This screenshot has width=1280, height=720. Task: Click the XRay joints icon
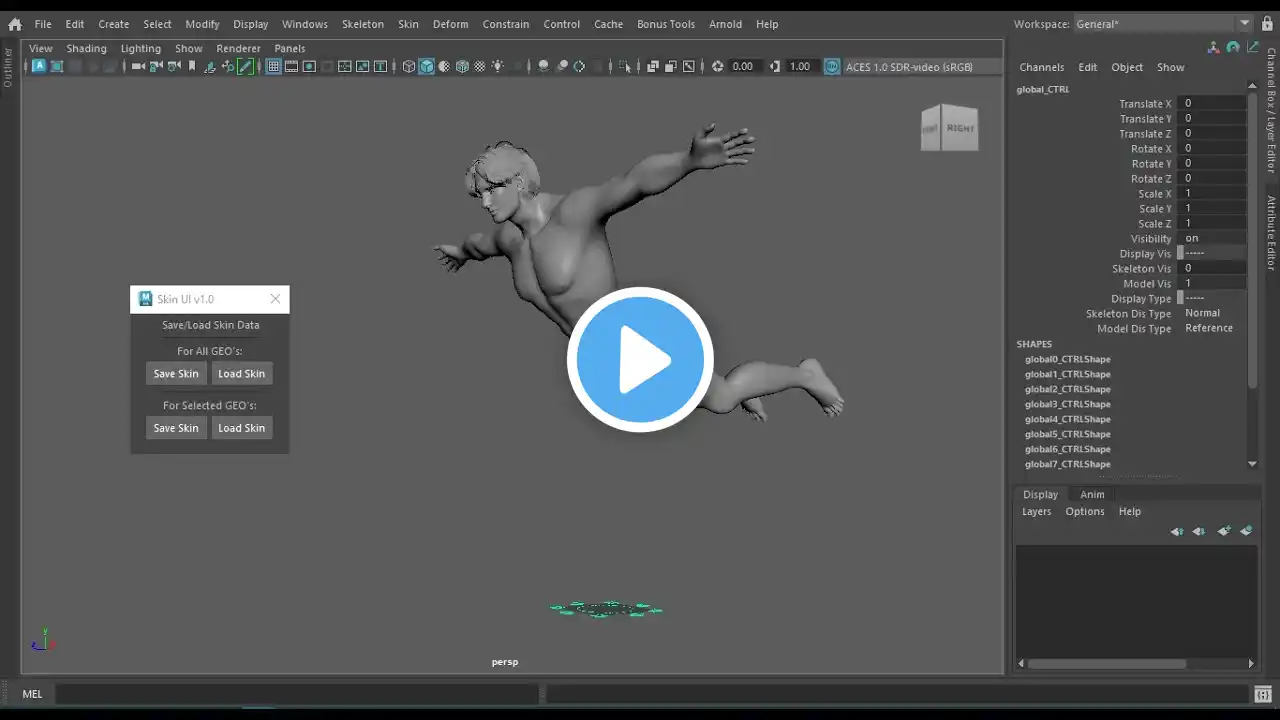coord(689,67)
